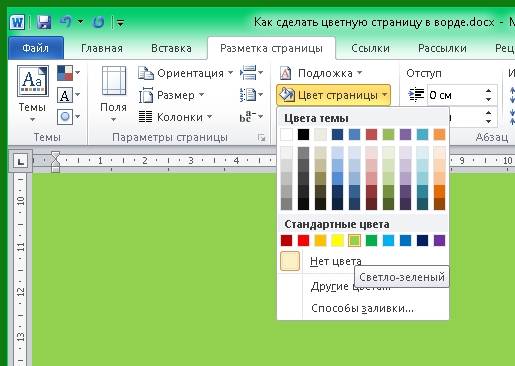The width and height of the screenshot is (515, 366).
Task: Open the Рассылки tab
Action: point(442,48)
